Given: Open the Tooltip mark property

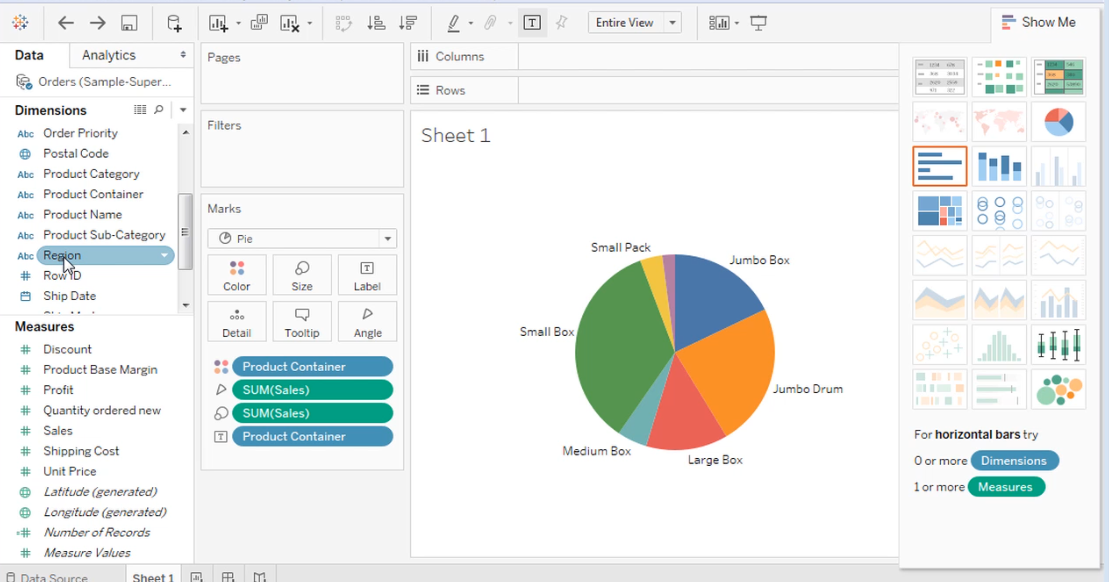Looking at the screenshot, I should (302, 321).
